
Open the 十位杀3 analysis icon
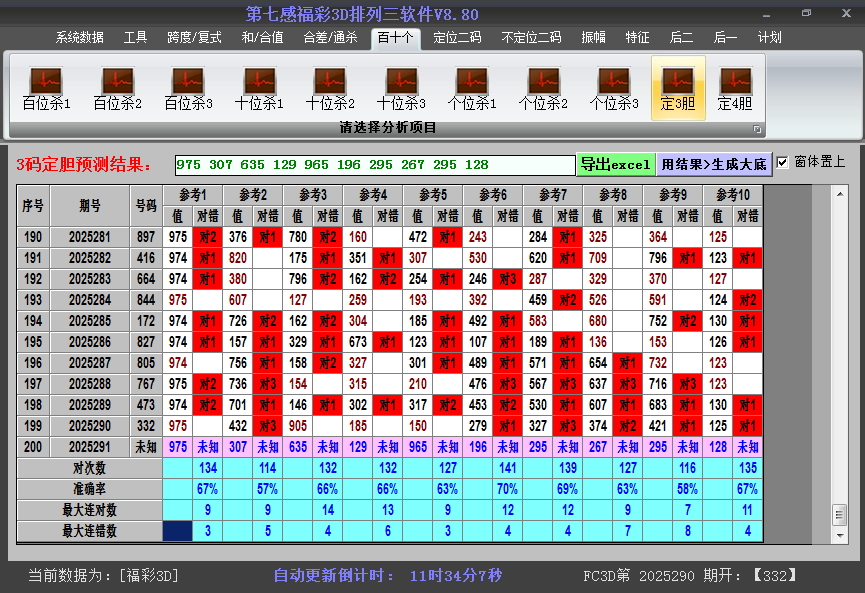pyautogui.click(x=401, y=85)
